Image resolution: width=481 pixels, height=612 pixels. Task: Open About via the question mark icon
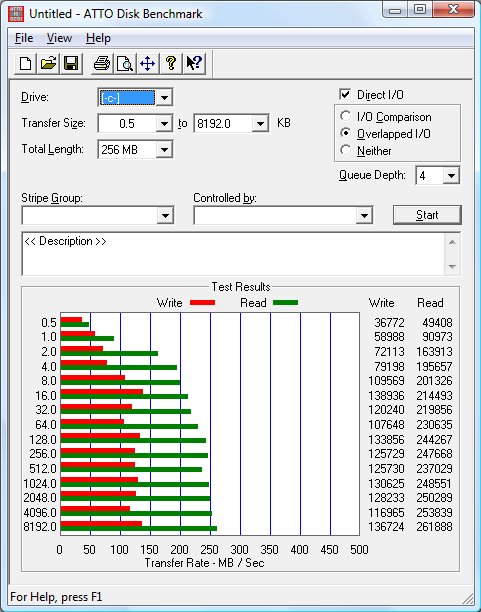click(171, 63)
